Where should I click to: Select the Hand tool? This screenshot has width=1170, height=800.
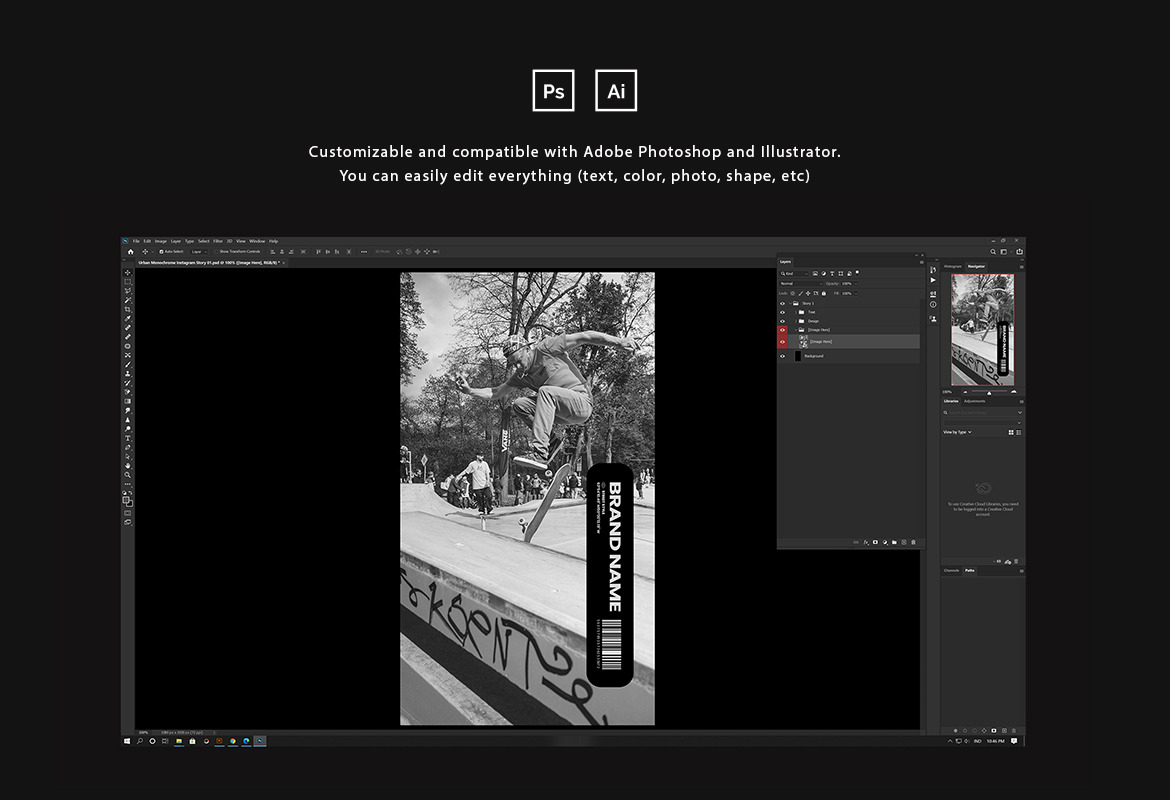point(127,466)
